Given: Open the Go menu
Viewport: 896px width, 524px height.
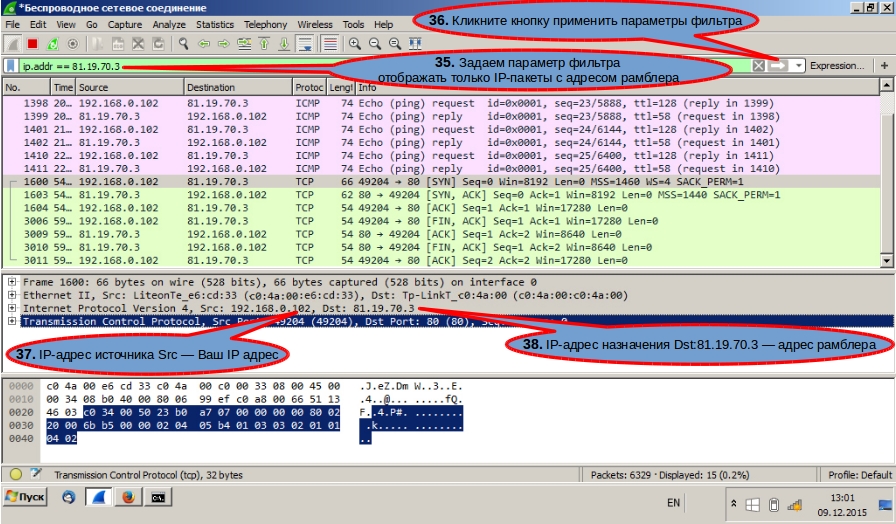Looking at the screenshot, I should [x=92, y=25].
